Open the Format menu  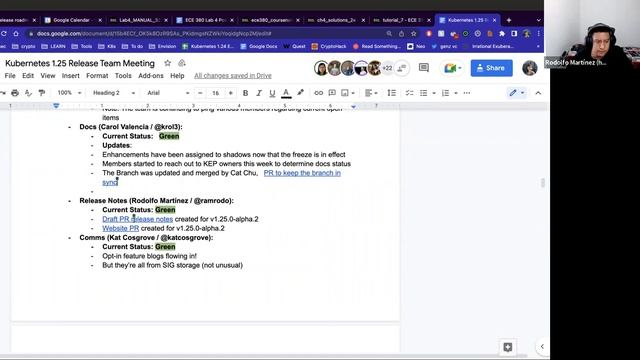(97, 76)
